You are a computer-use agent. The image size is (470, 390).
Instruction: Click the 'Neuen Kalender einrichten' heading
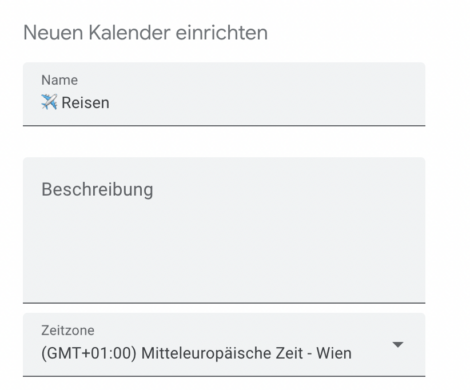[145, 33]
